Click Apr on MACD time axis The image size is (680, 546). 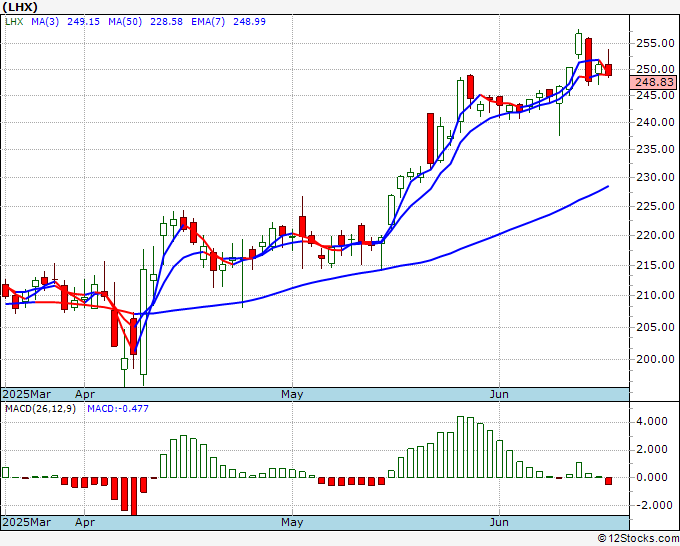(85, 522)
